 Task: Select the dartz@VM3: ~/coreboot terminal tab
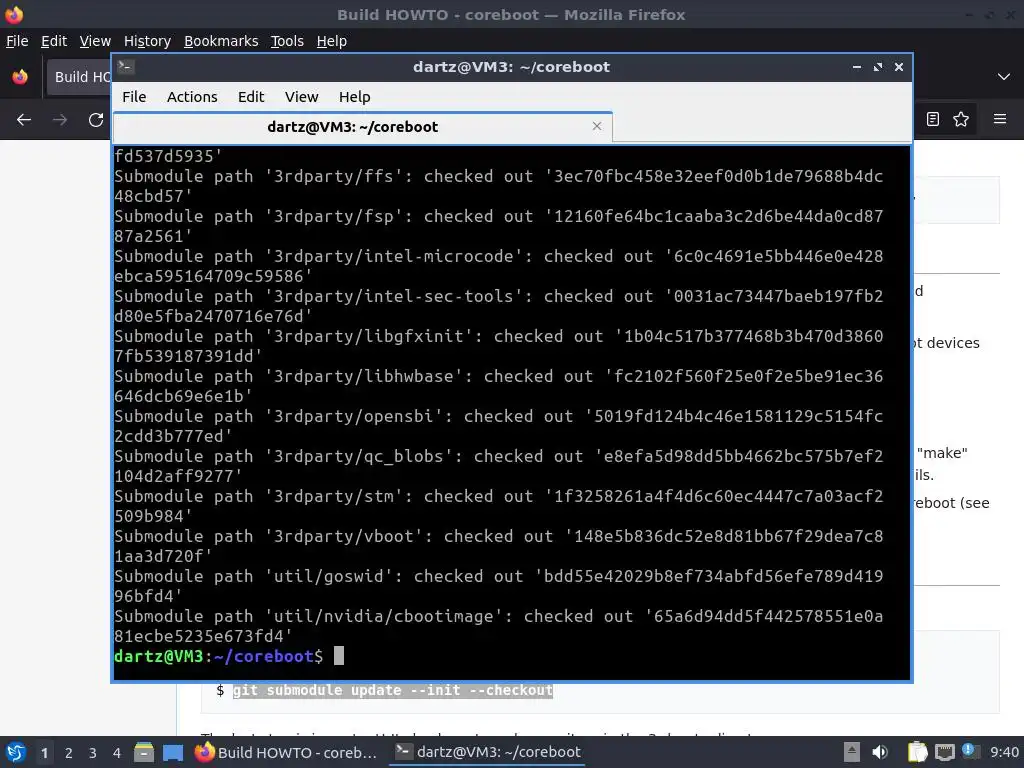(x=362, y=127)
